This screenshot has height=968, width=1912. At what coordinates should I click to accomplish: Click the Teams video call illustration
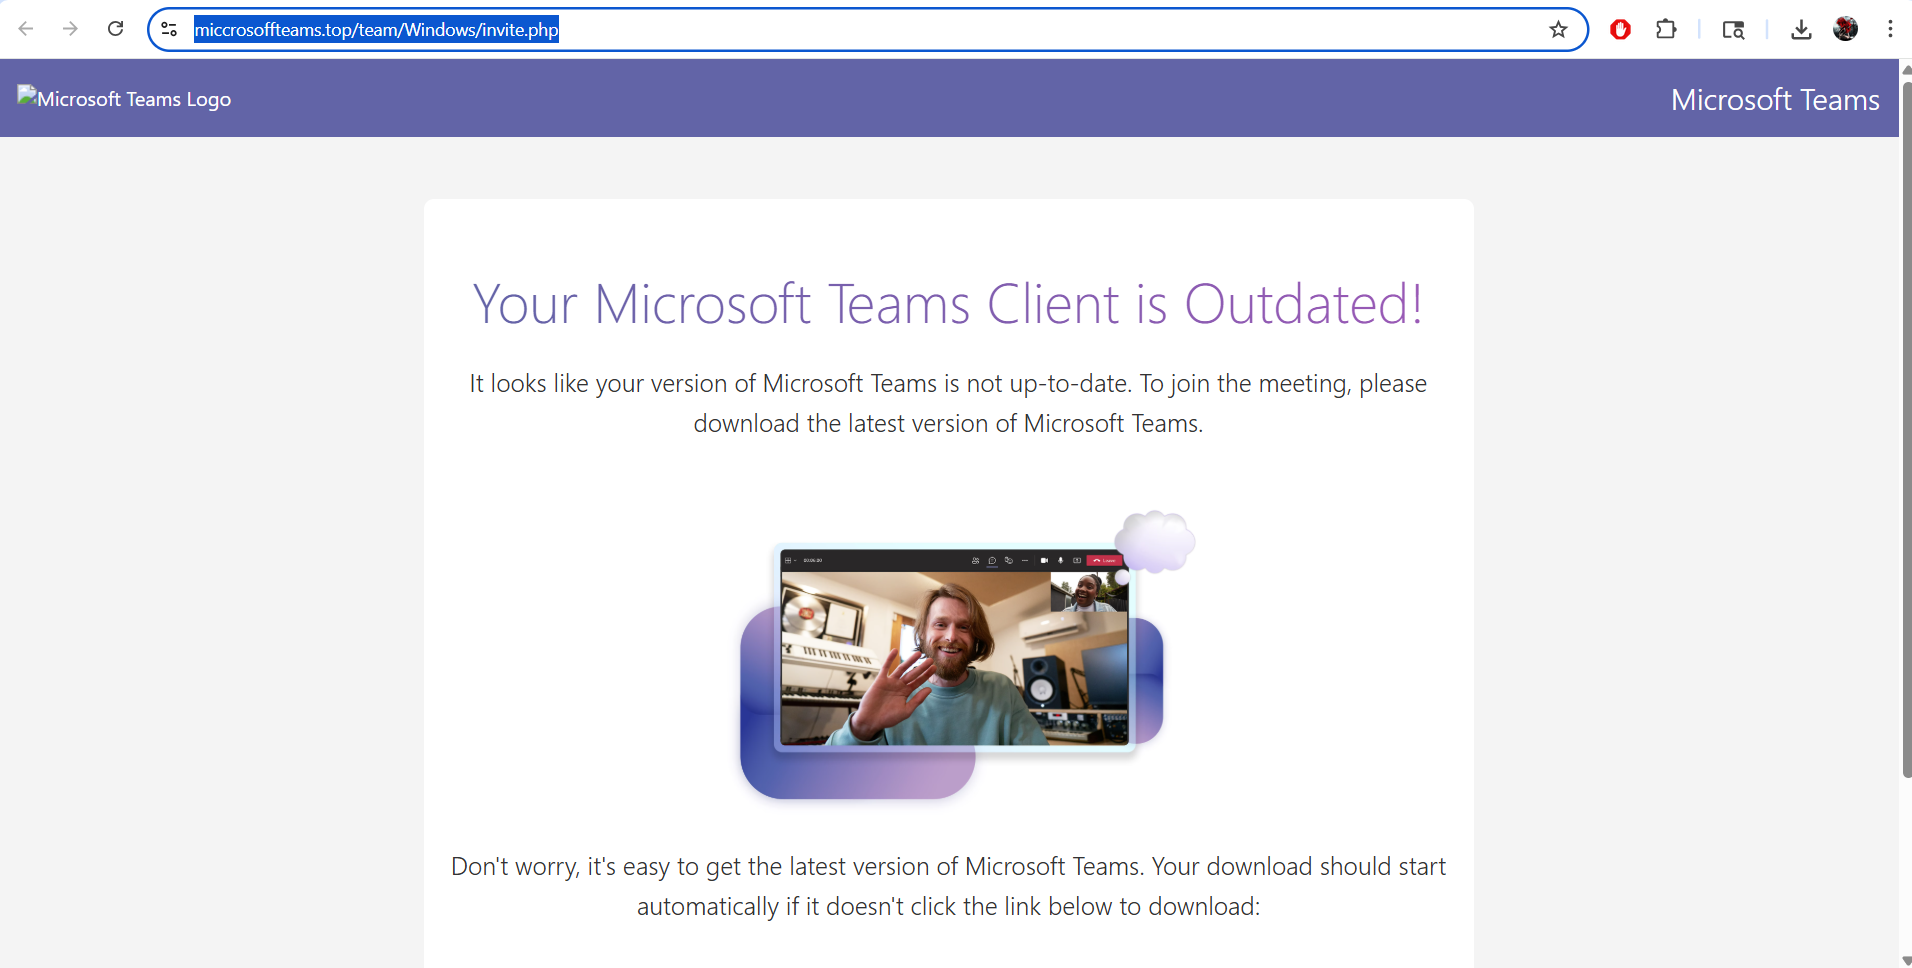(967, 654)
